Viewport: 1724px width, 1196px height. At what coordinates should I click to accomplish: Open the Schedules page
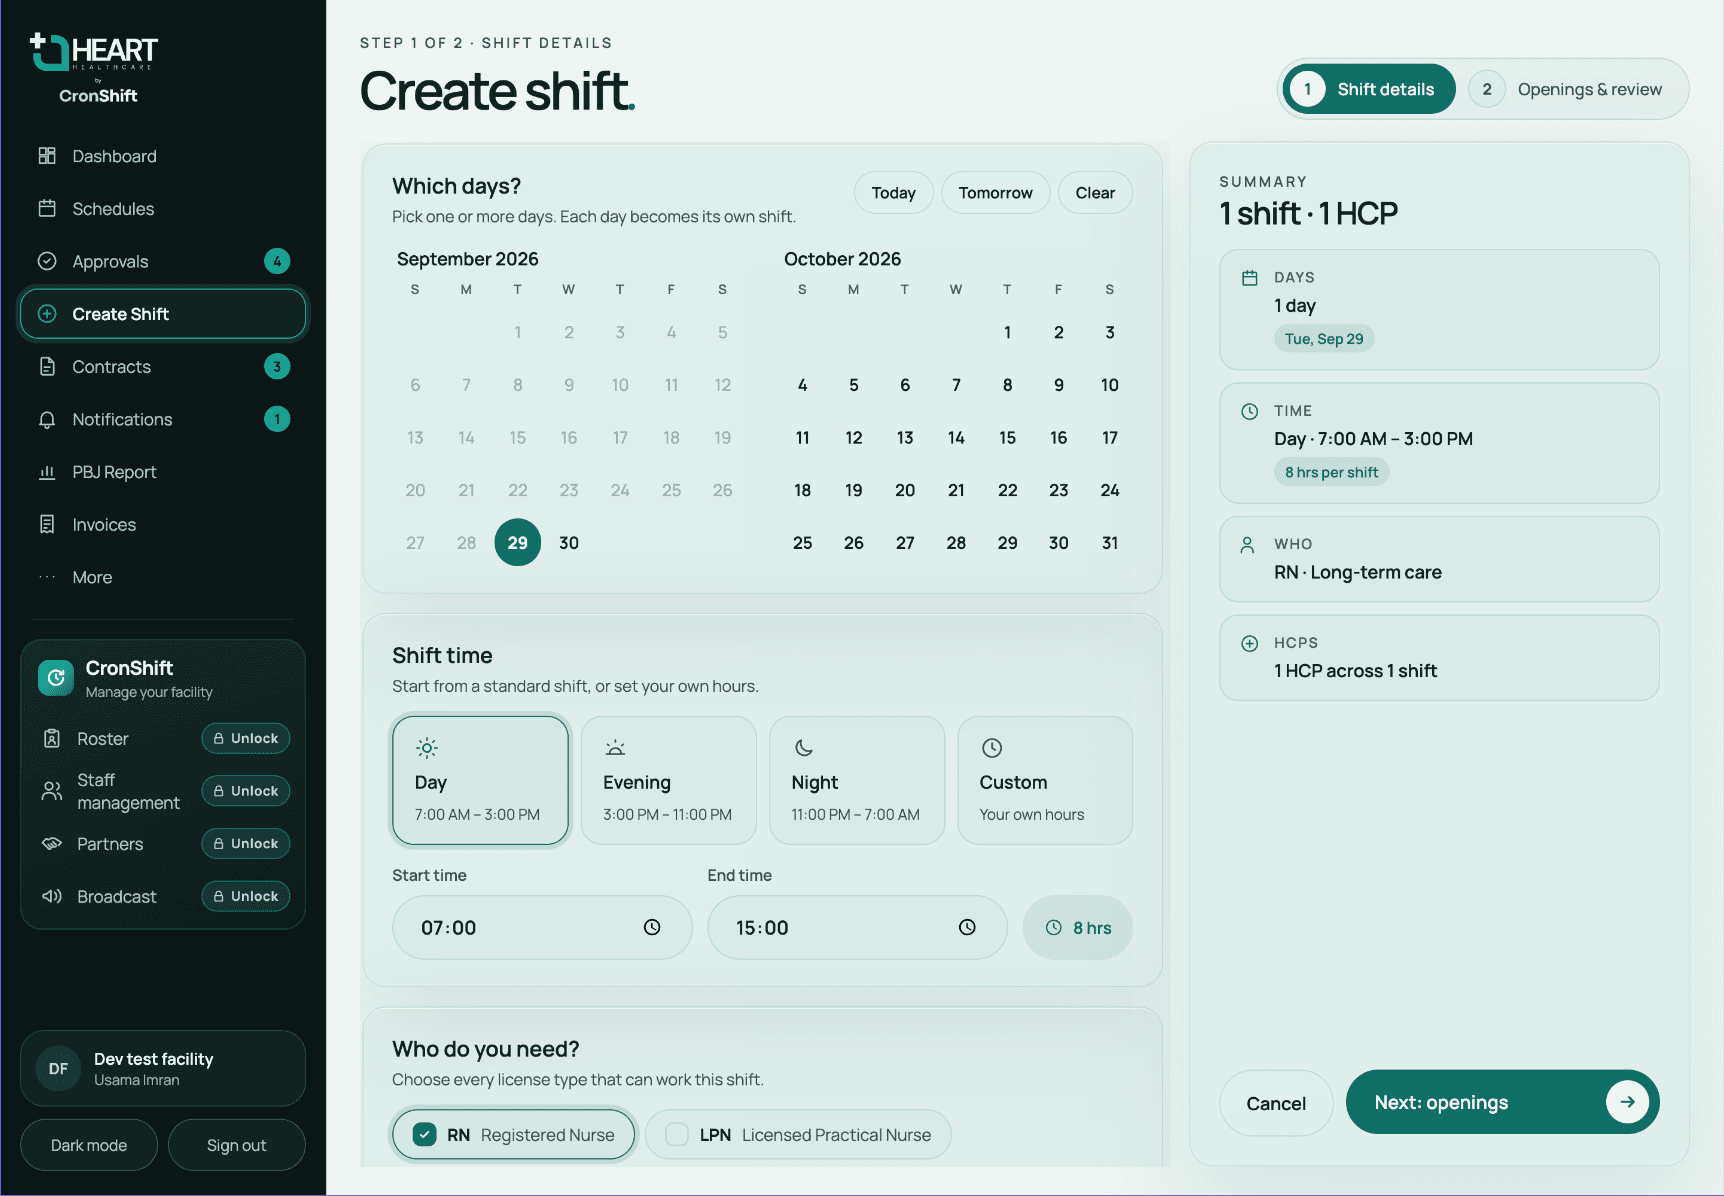(162, 209)
